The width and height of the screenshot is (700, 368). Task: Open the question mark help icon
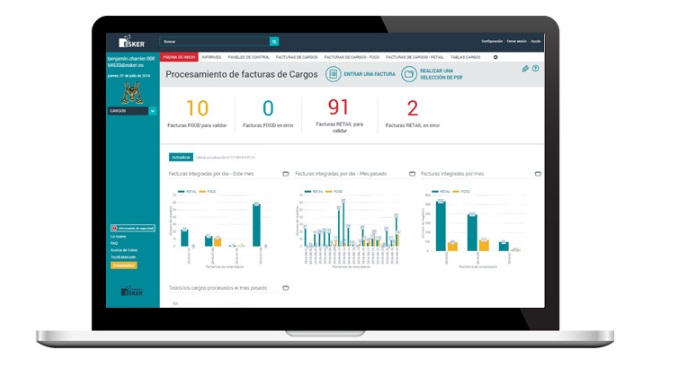[536, 68]
